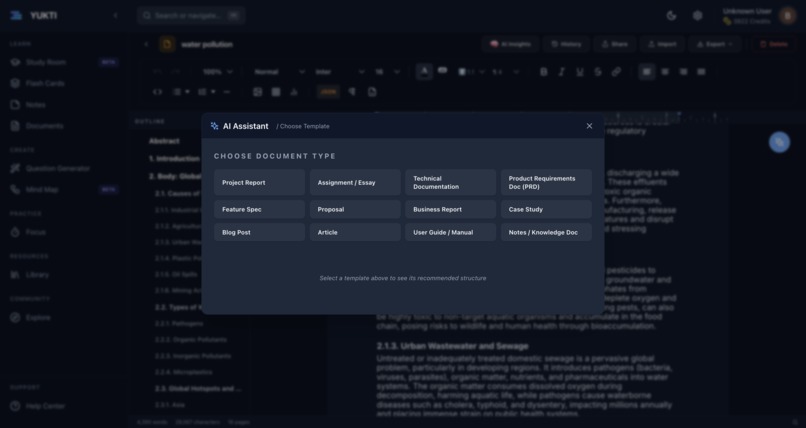Set align left
This screenshot has height=428, width=806.
647,72
